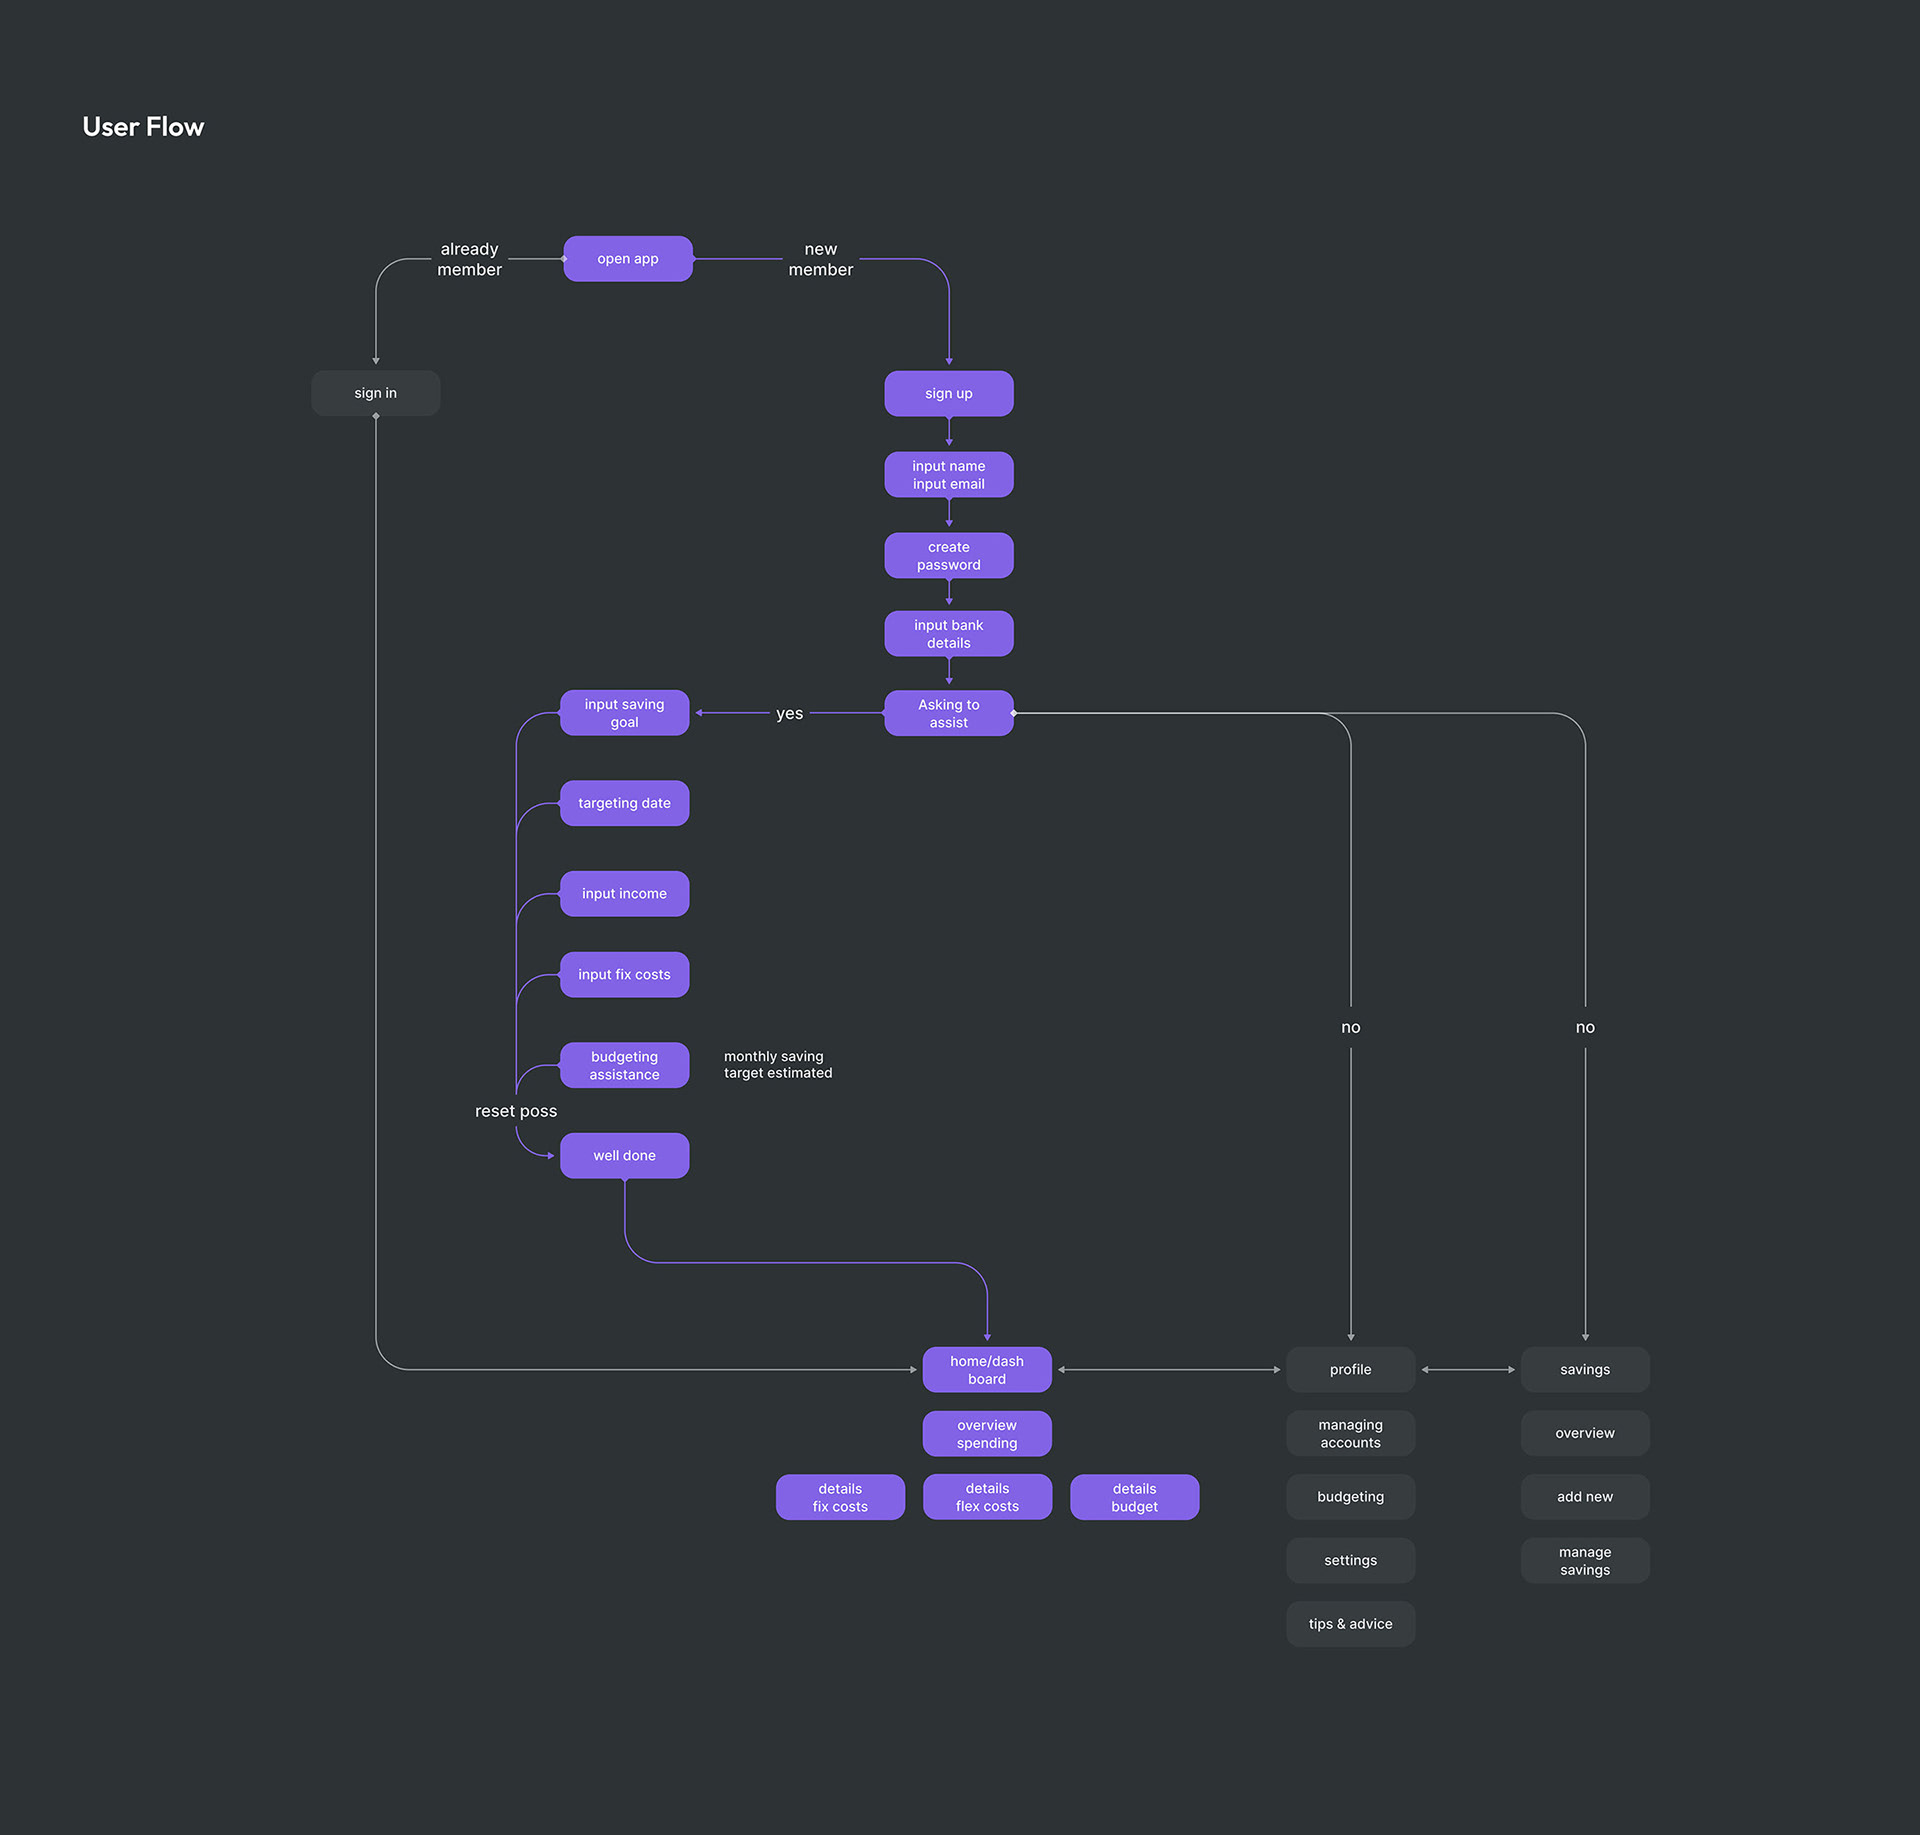The height and width of the screenshot is (1835, 1920).
Task: Select the 'manage savings' box
Action: [x=1584, y=1560]
